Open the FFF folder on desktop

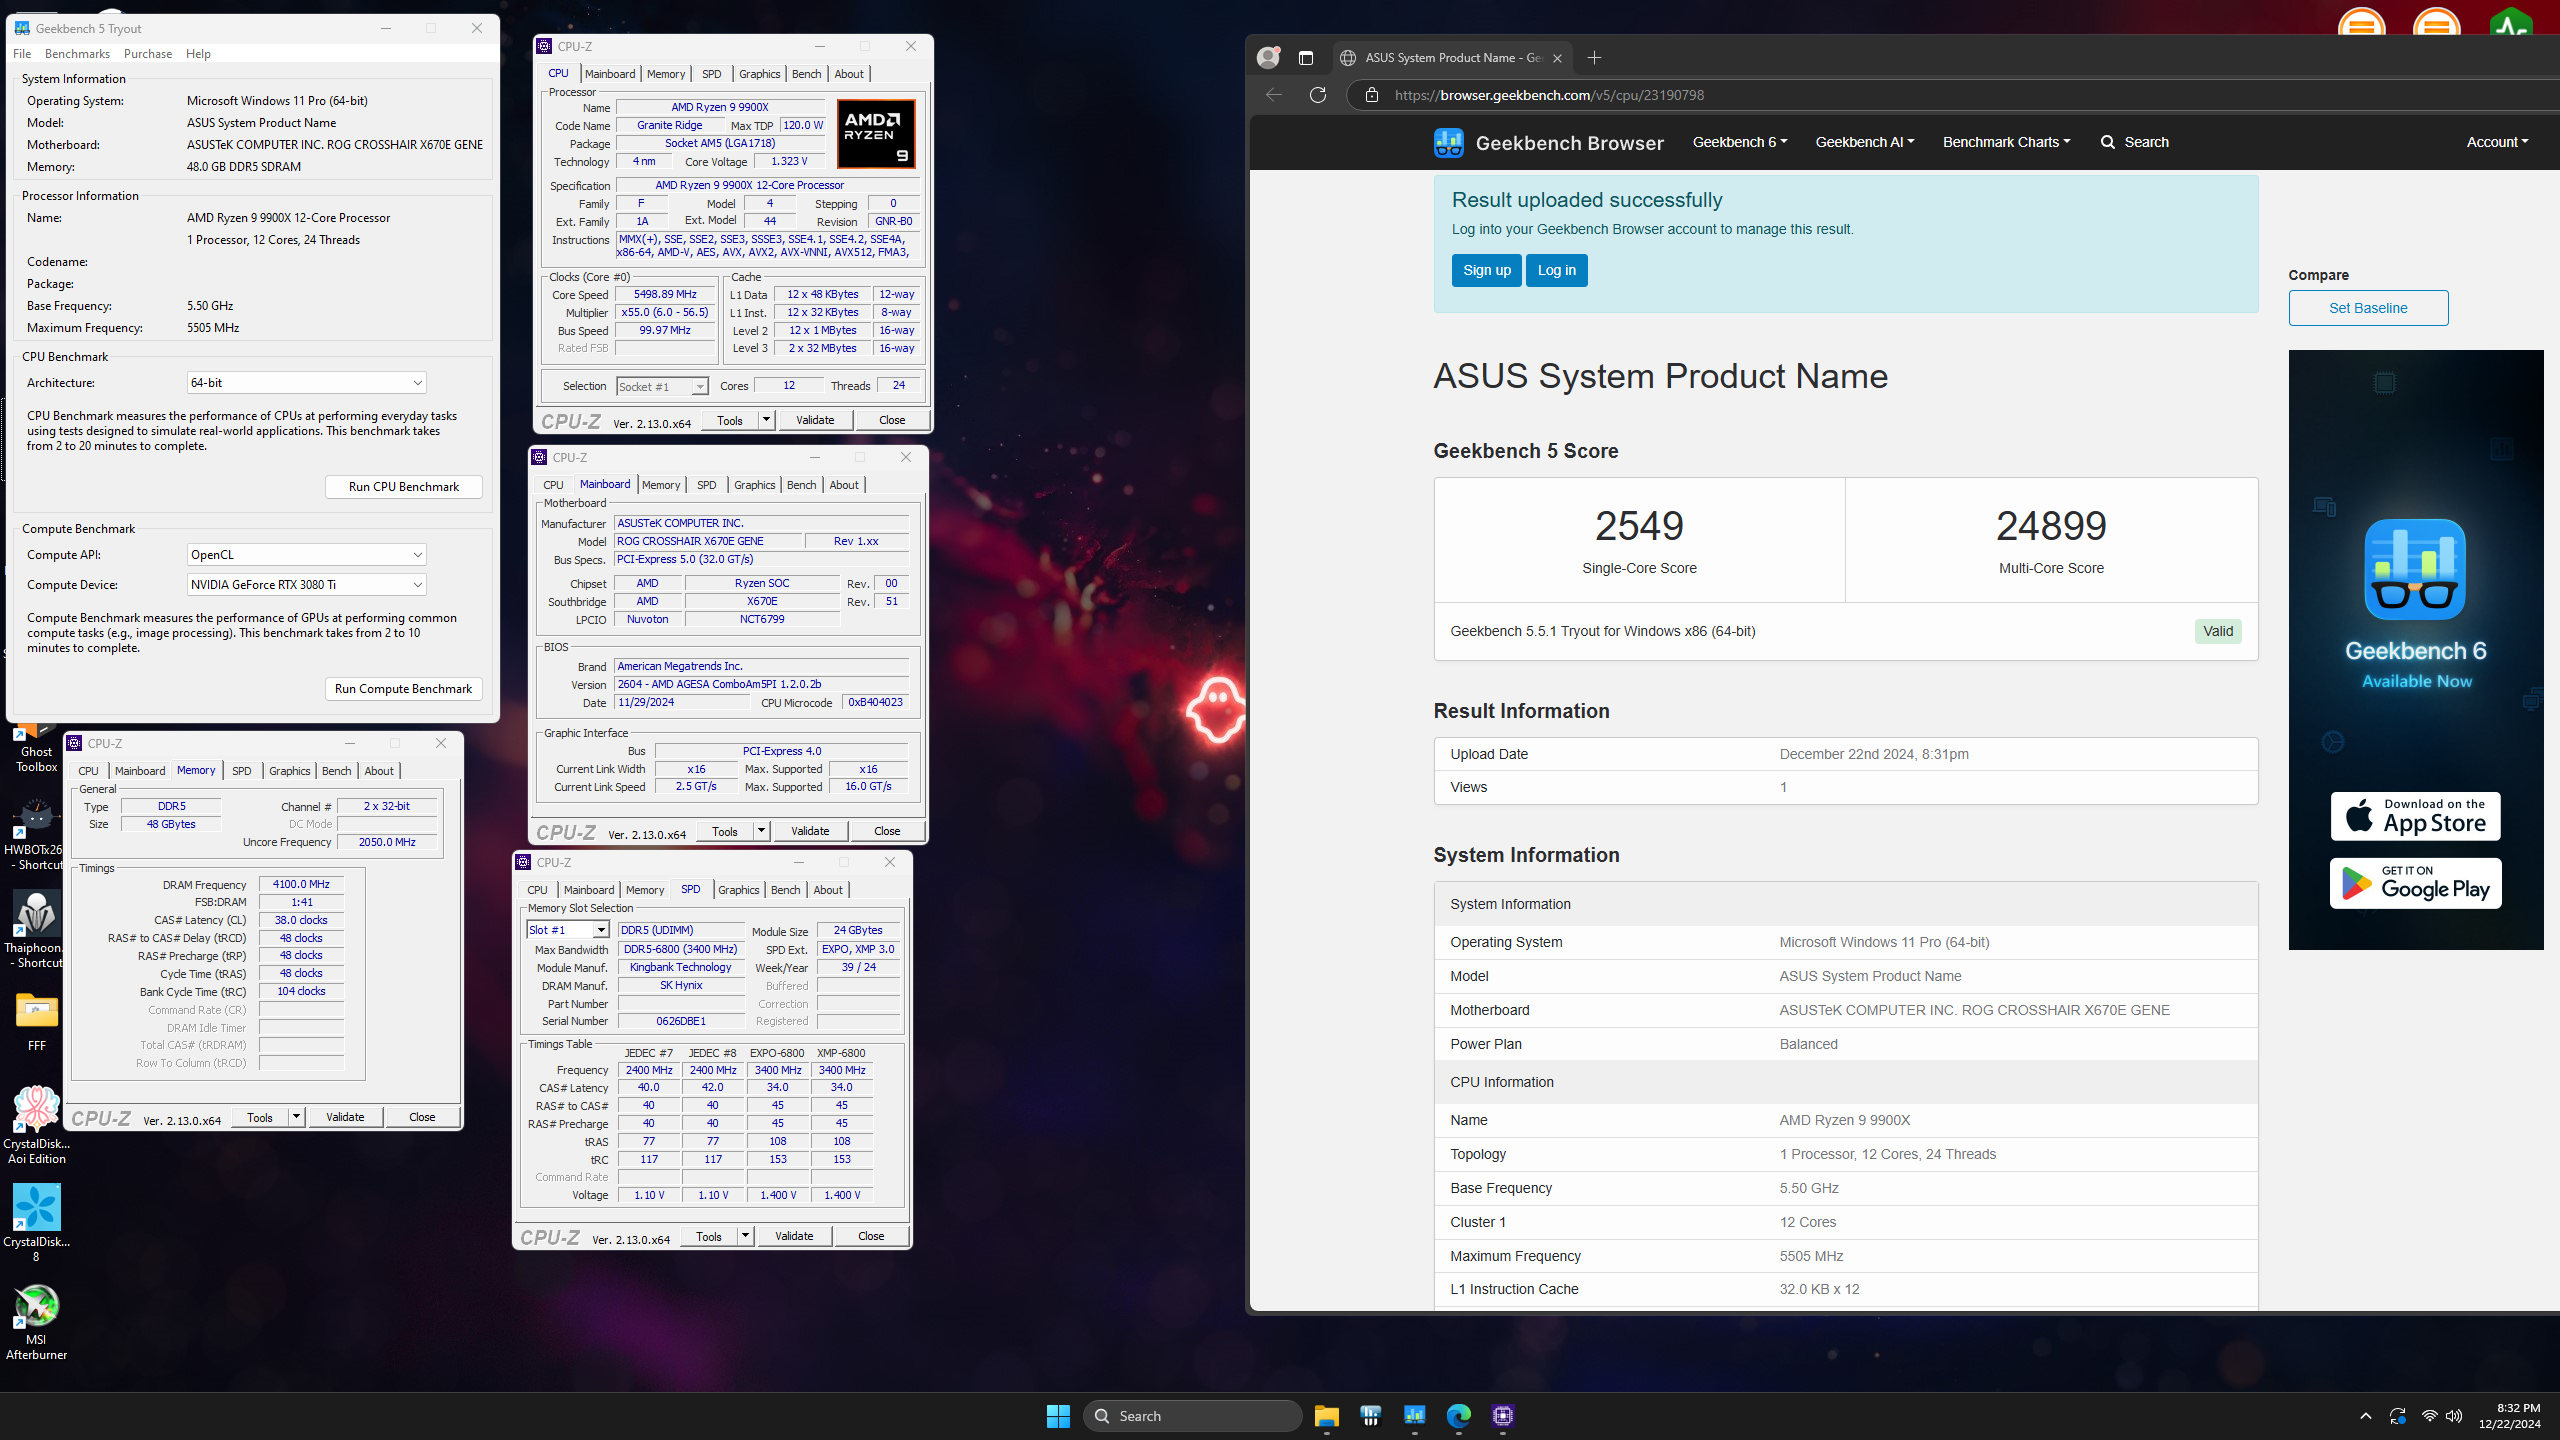coord(36,1022)
